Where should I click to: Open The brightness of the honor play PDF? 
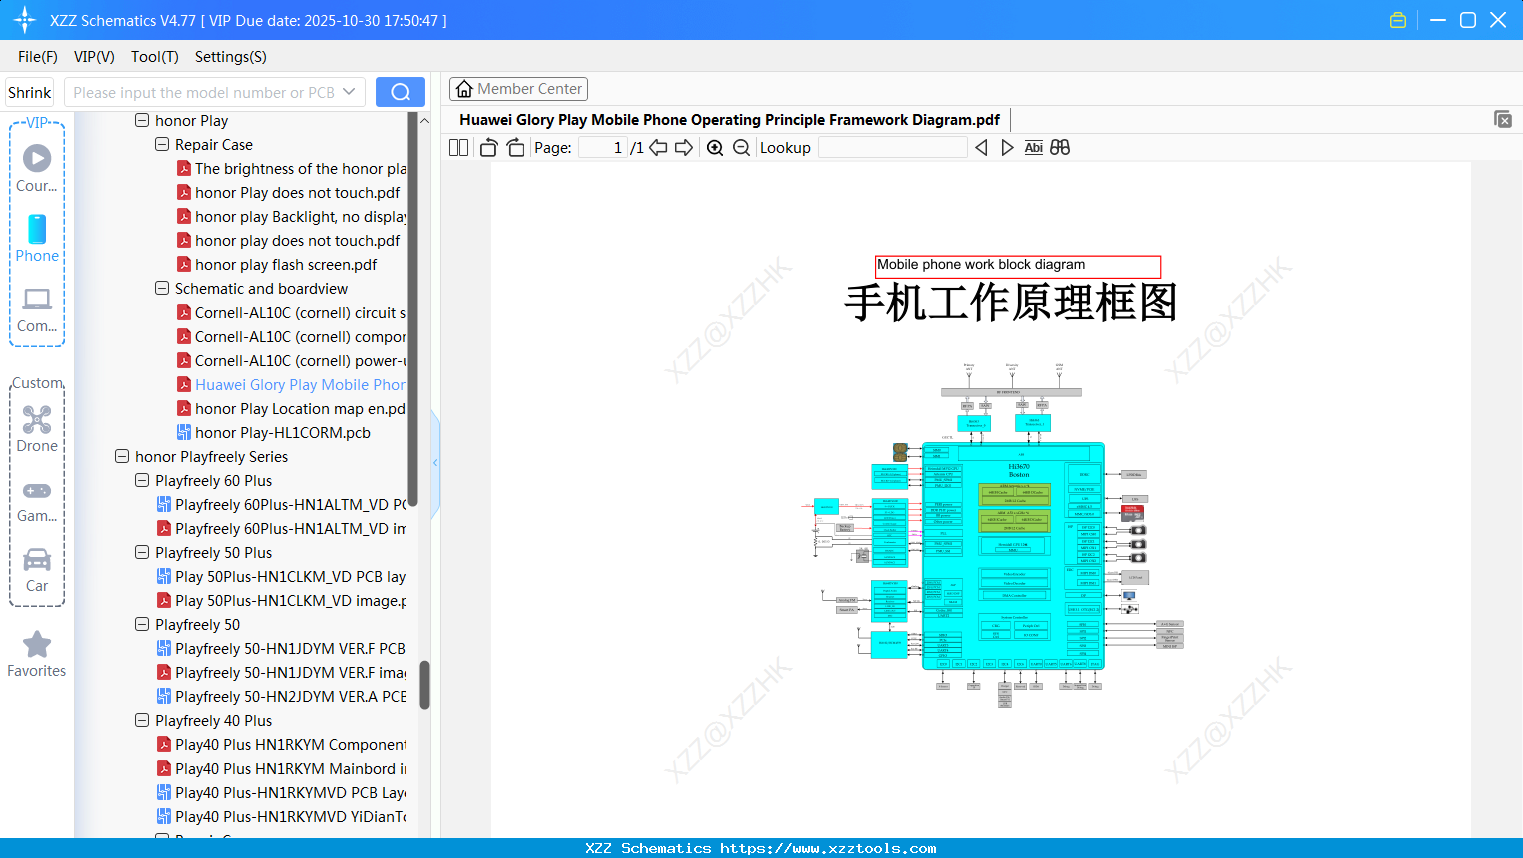pos(292,168)
